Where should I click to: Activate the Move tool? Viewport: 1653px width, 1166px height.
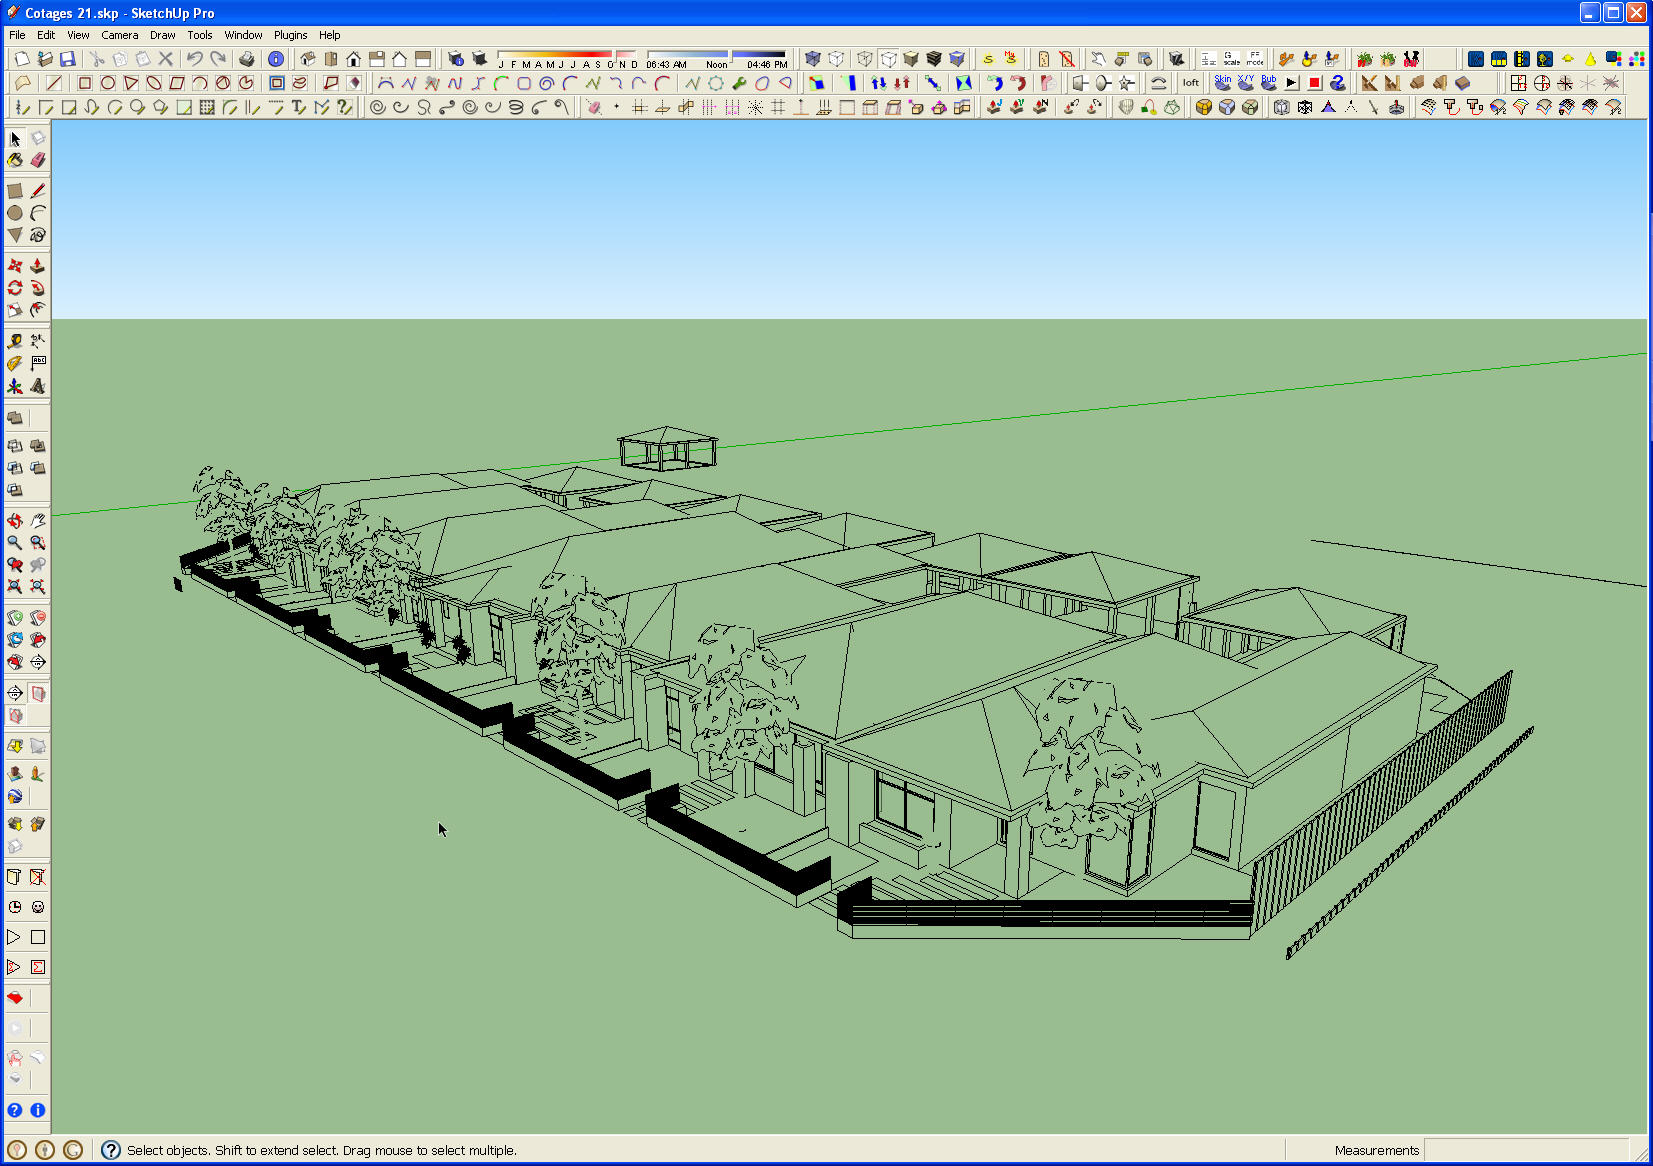coord(15,265)
